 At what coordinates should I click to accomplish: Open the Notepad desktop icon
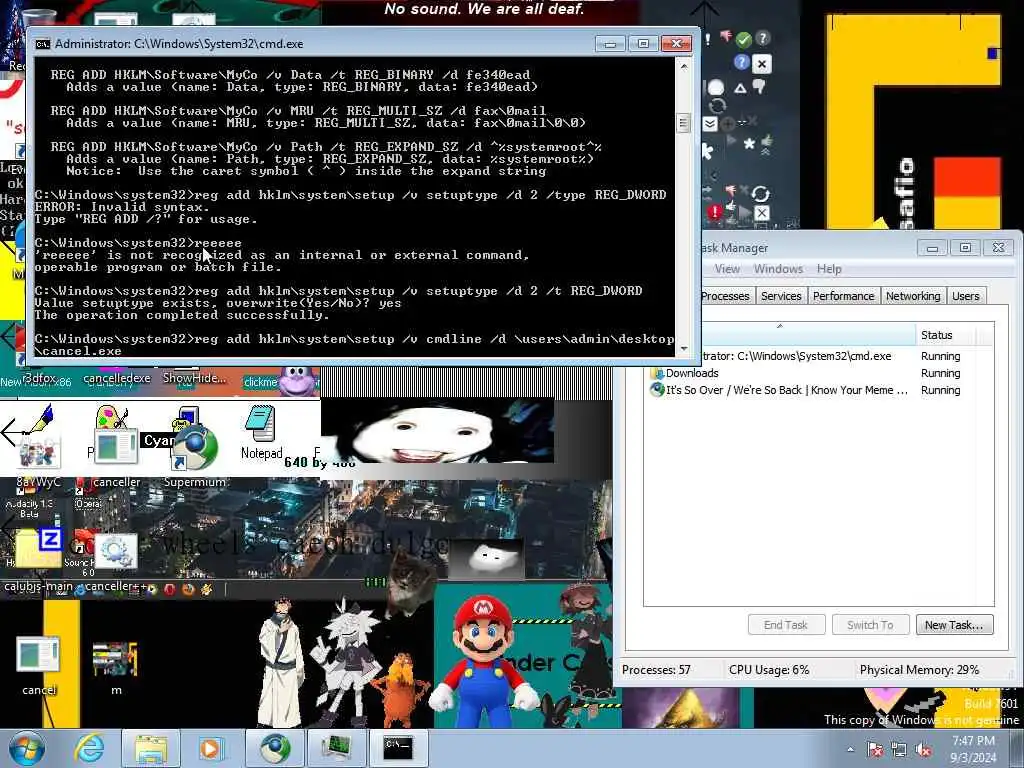pyautogui.click(x=261, y=432)
